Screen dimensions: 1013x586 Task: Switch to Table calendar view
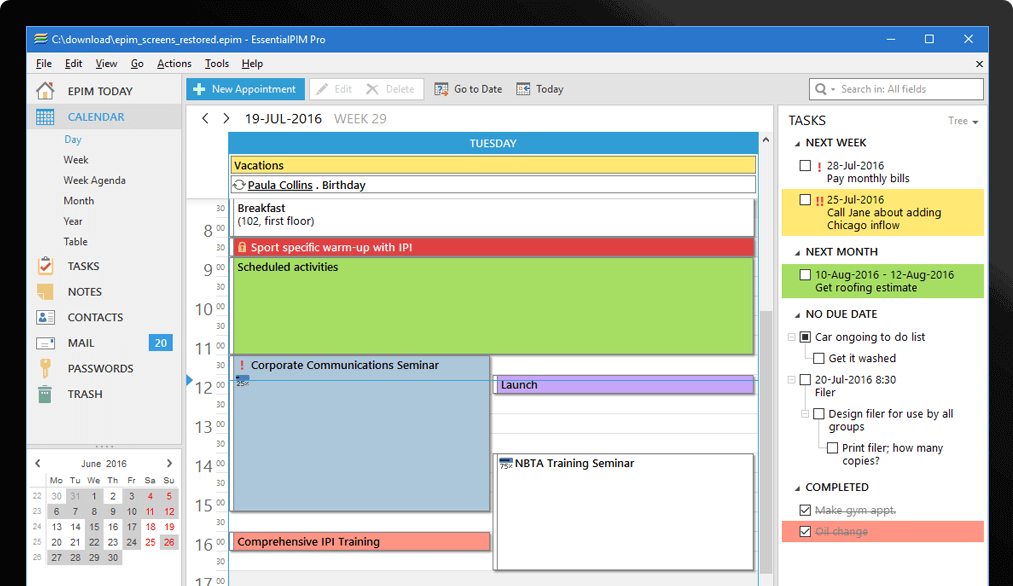76,242
